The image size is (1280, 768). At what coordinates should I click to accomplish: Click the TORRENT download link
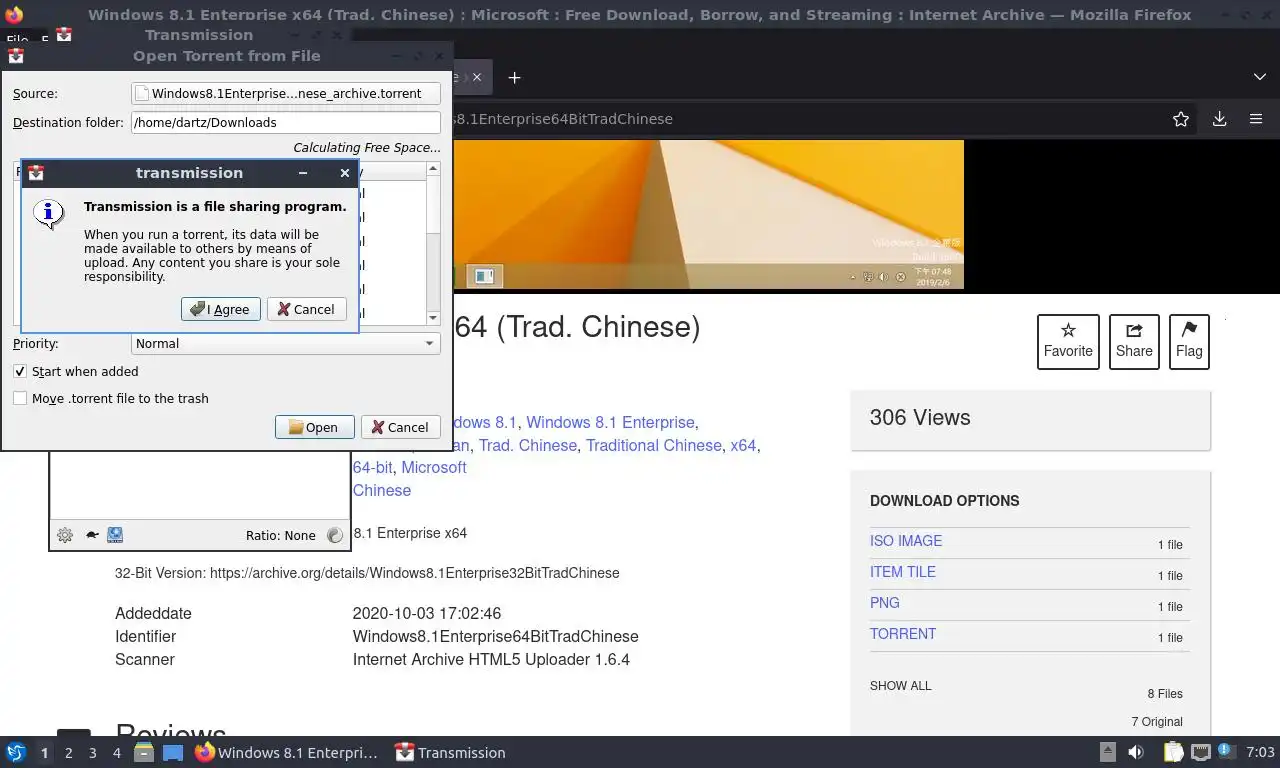click(903, 634)
